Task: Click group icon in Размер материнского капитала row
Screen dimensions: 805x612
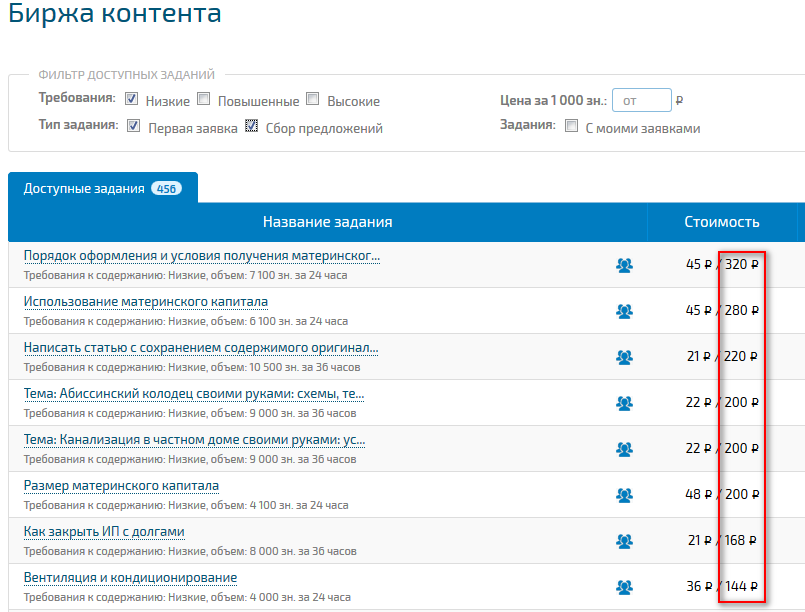Action: [624, 495]
